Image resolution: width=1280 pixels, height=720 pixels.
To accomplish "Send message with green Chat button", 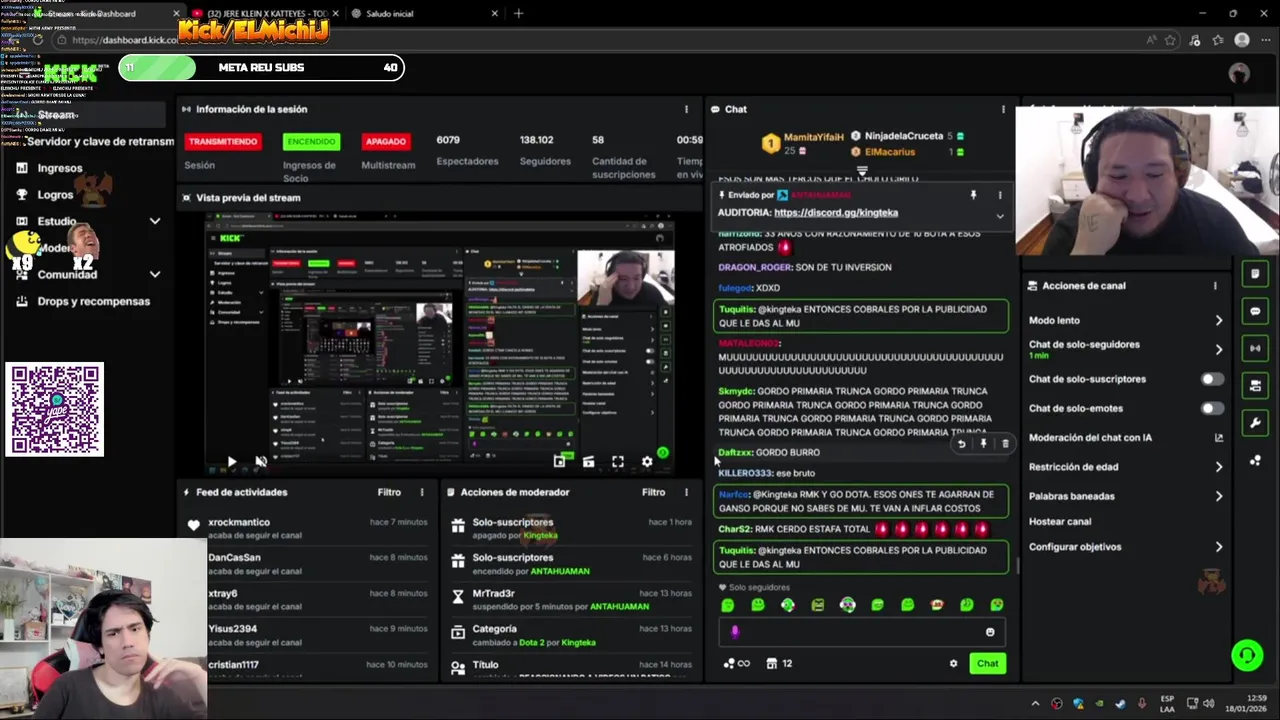I will click(x=987, y=663).
